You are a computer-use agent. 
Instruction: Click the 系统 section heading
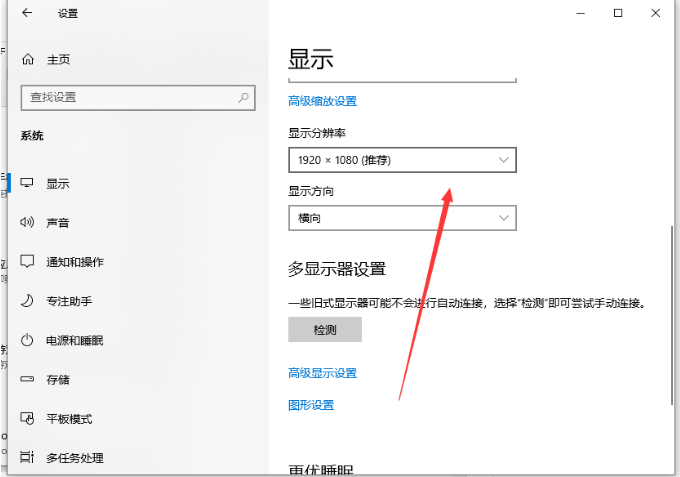32,136
